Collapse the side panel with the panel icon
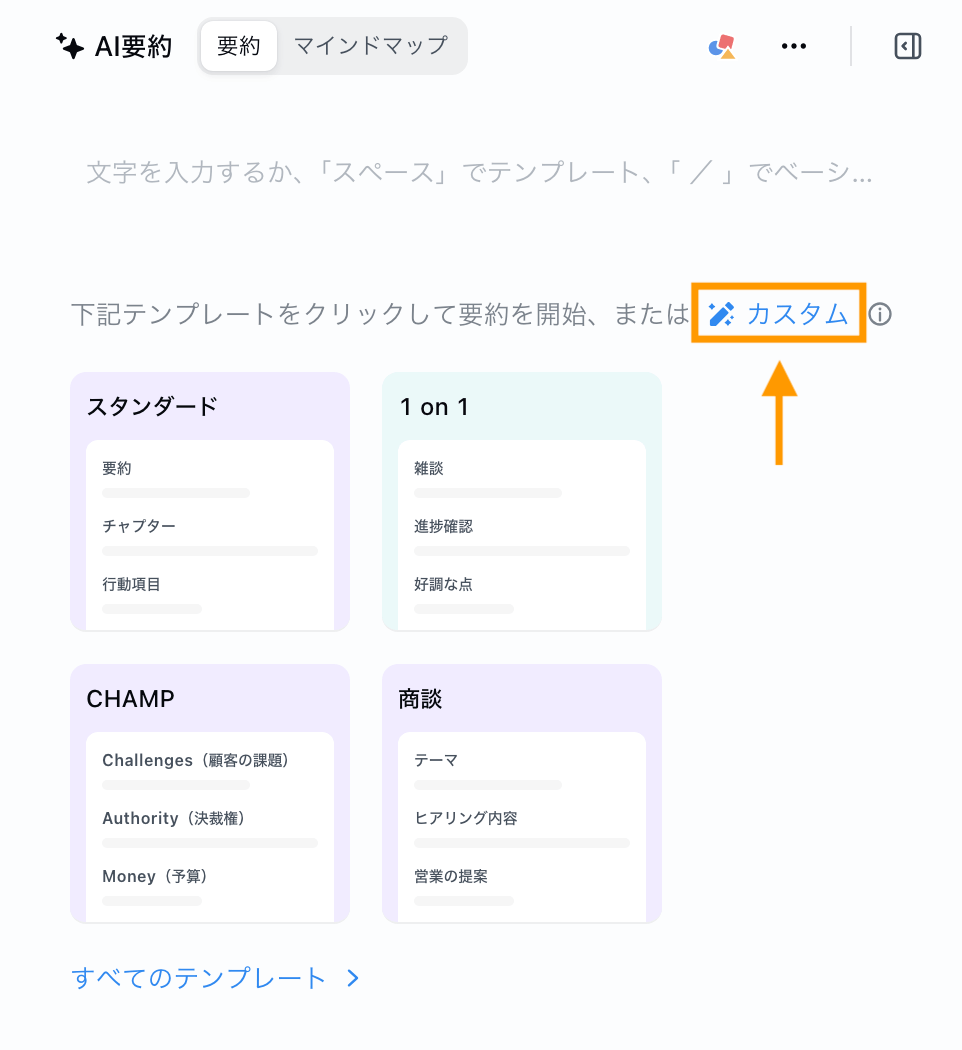 [908, 46]
